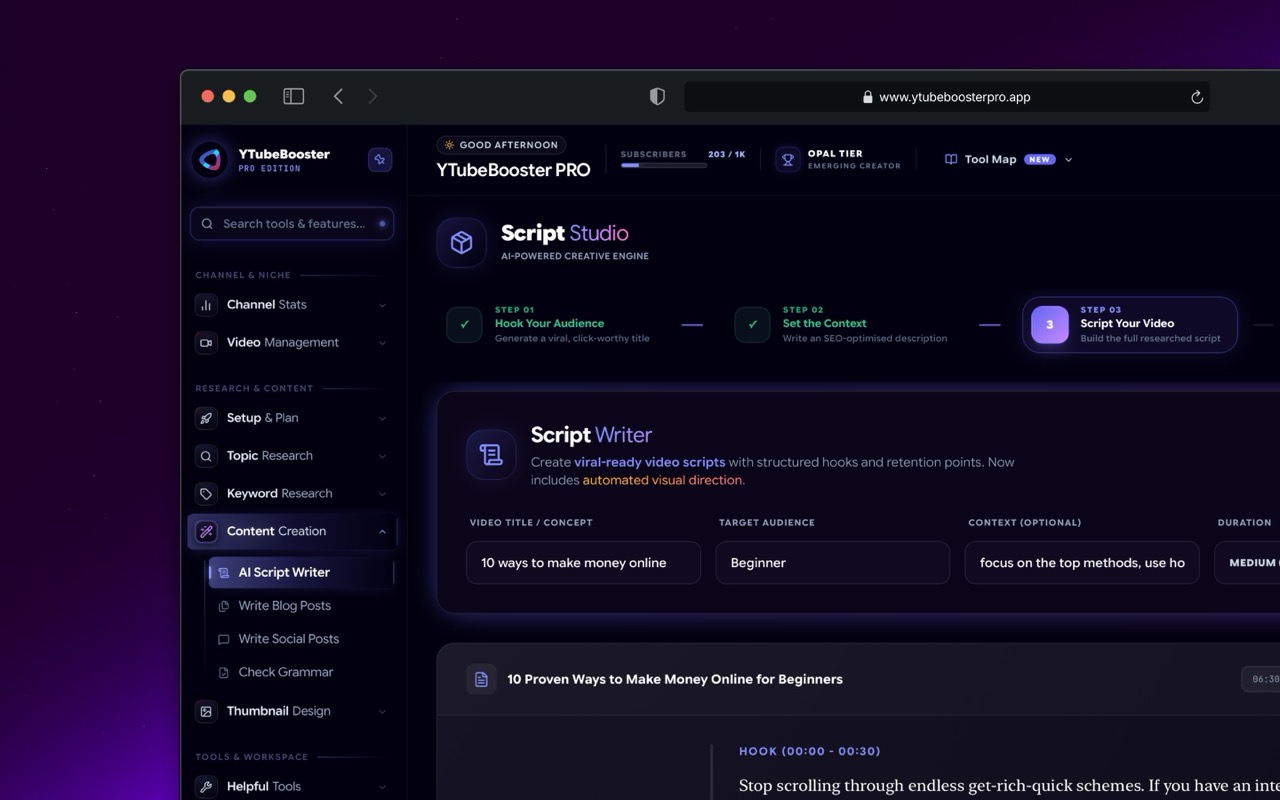
Task: Click the Step 3 purple number badge
Action: pos(1049,324)
